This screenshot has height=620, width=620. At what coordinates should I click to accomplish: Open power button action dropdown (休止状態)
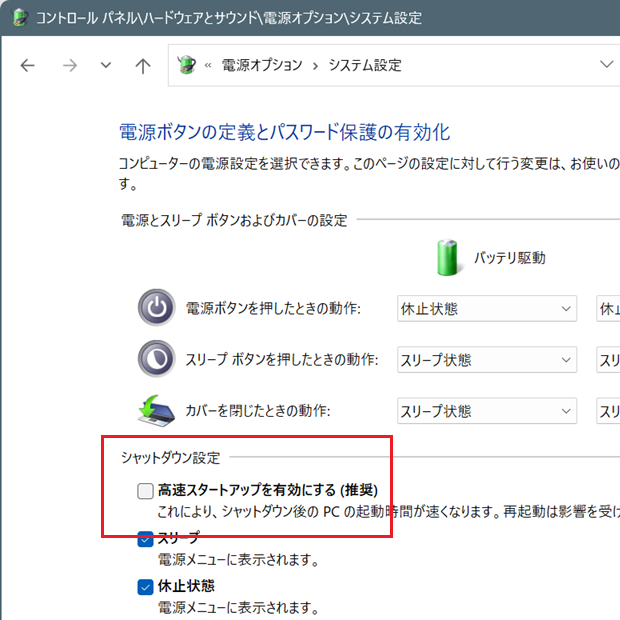[x=486, y=309]
